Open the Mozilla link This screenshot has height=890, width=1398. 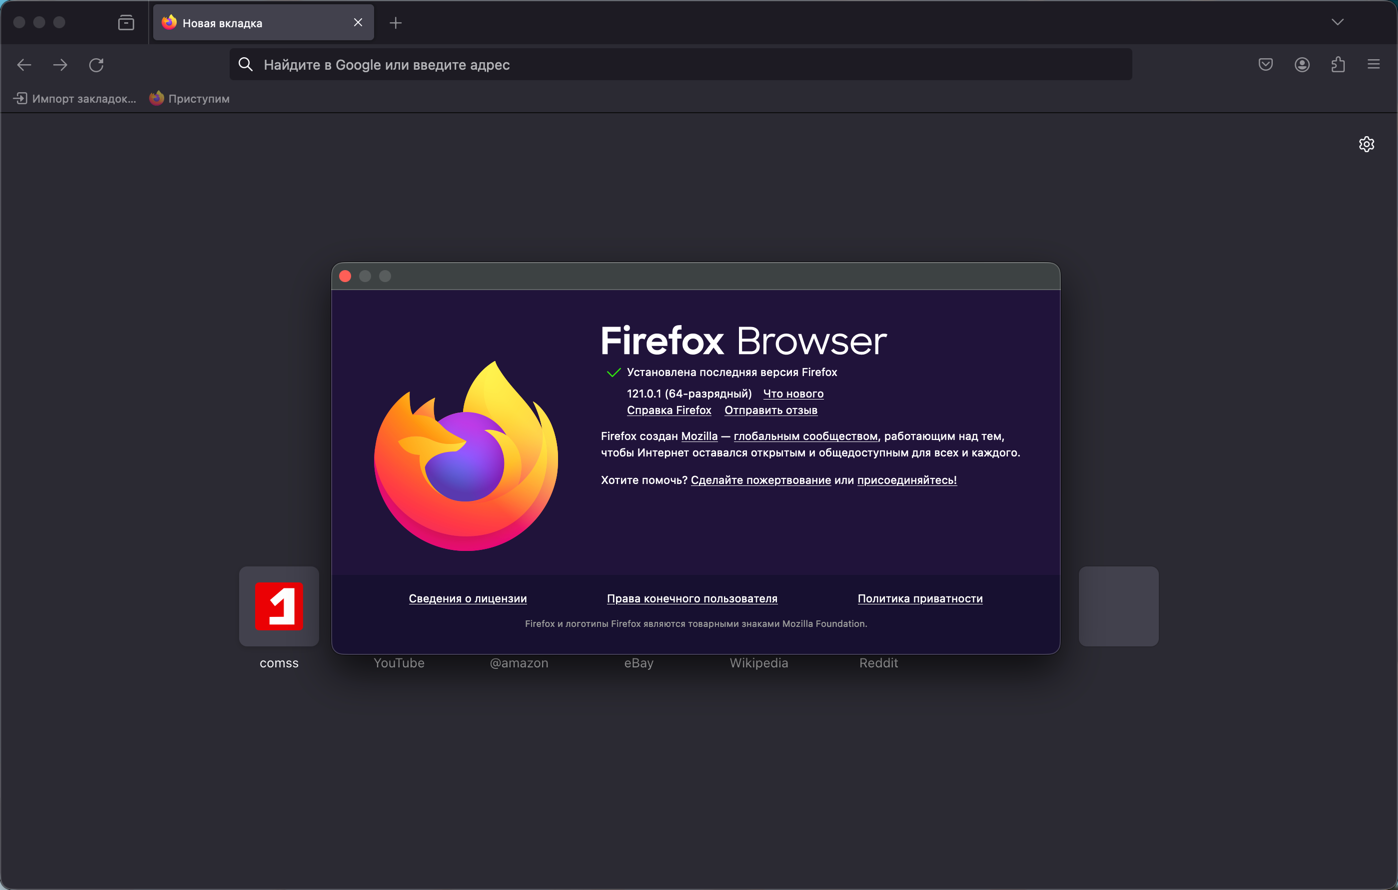tap(699, 436)
